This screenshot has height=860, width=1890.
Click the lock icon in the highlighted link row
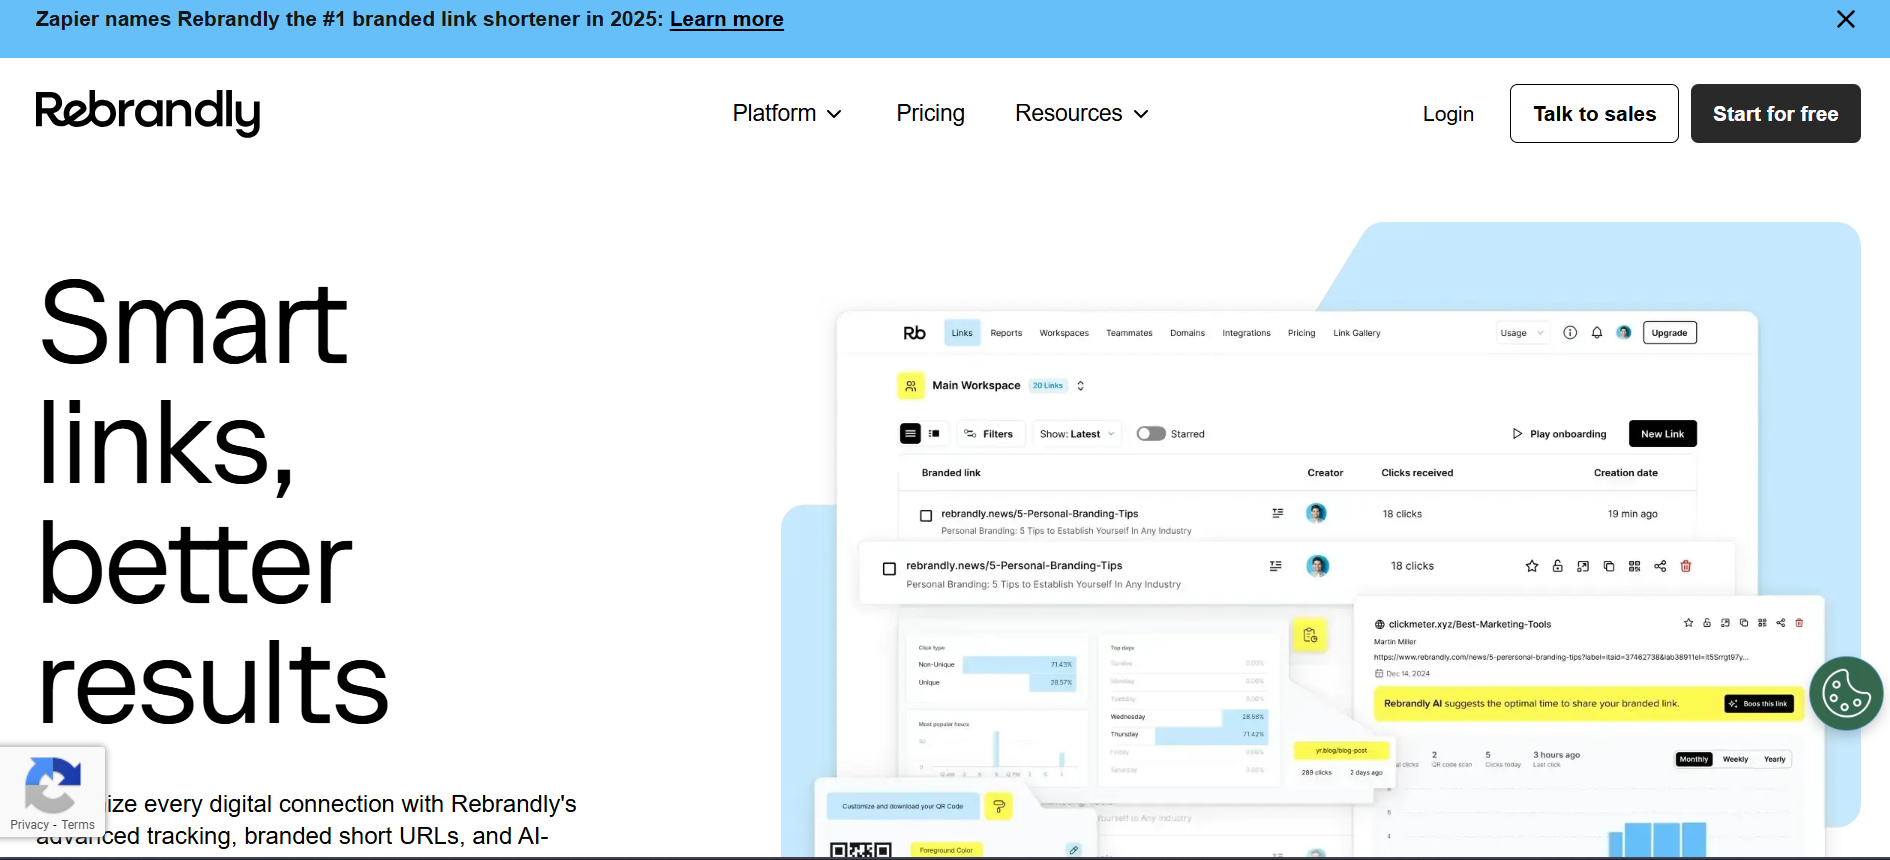[1557, 566]
